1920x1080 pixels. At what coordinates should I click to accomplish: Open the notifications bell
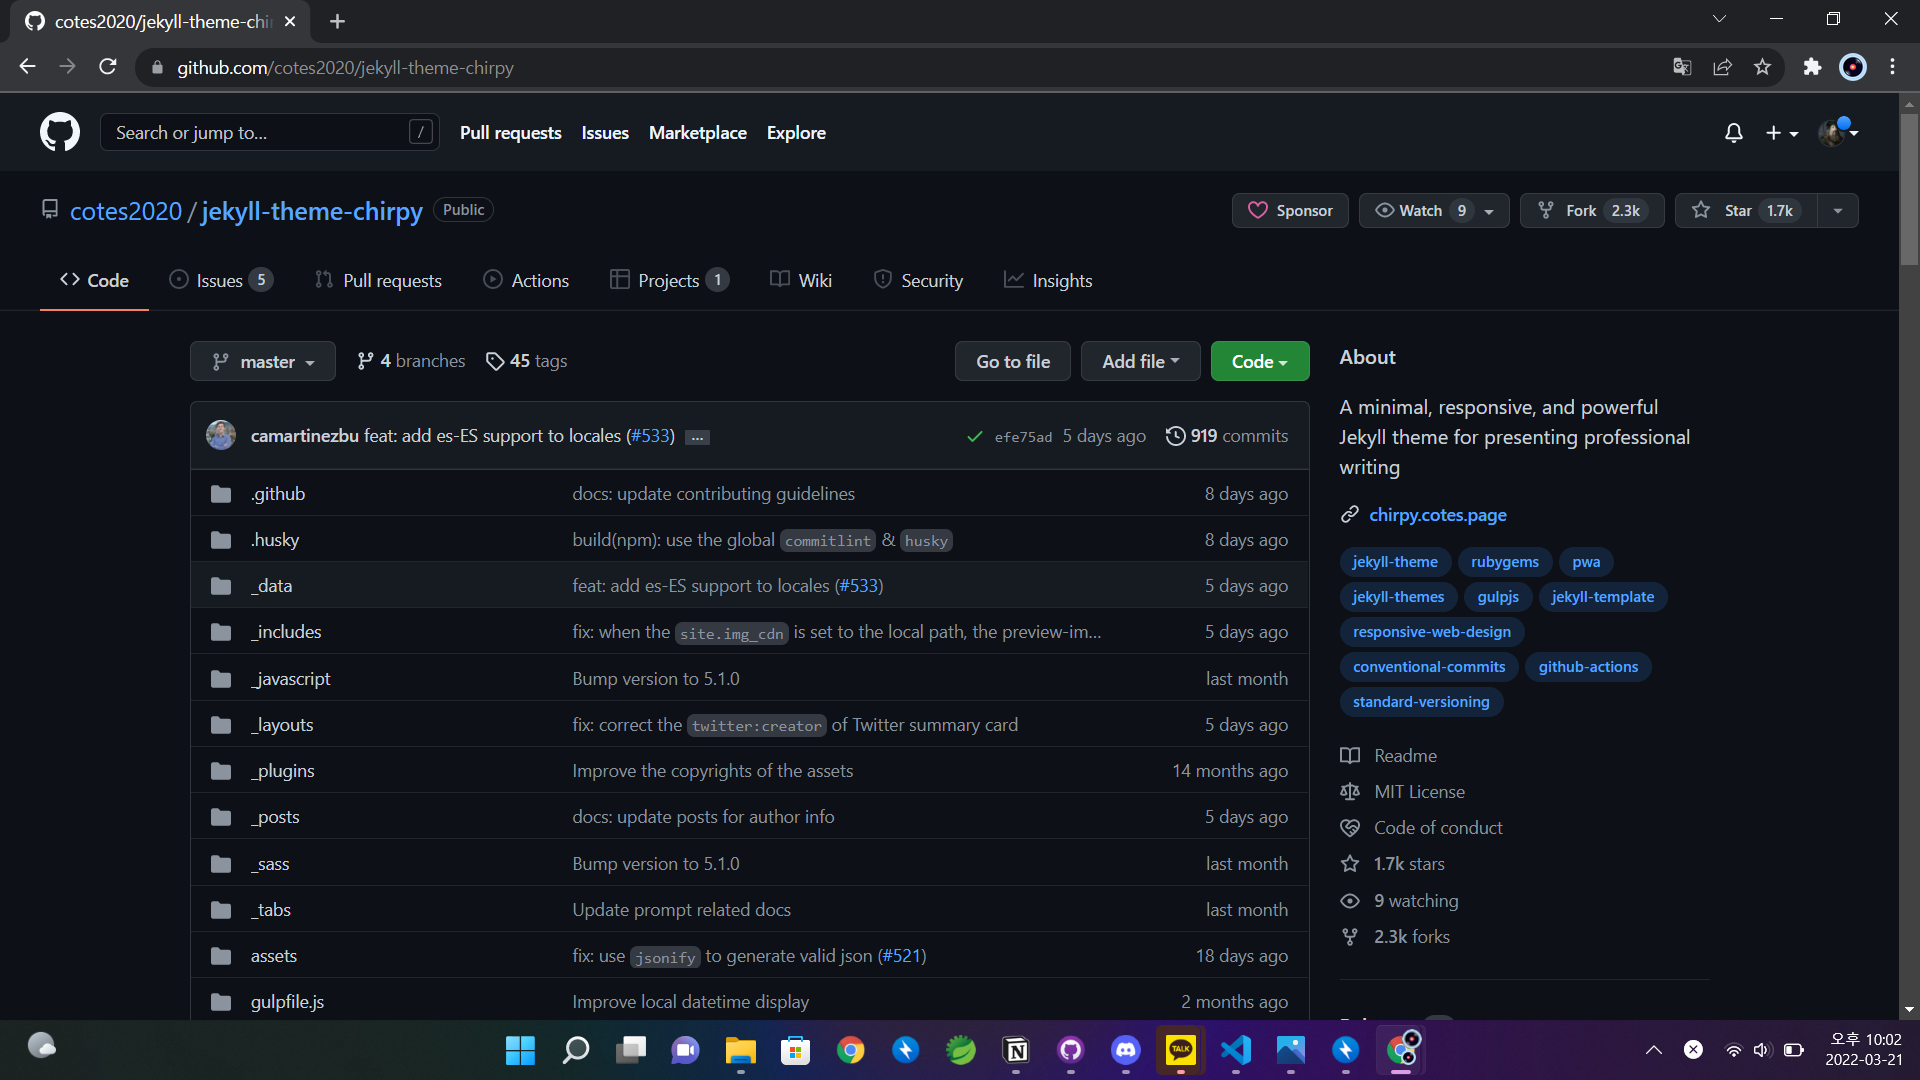1733,133
